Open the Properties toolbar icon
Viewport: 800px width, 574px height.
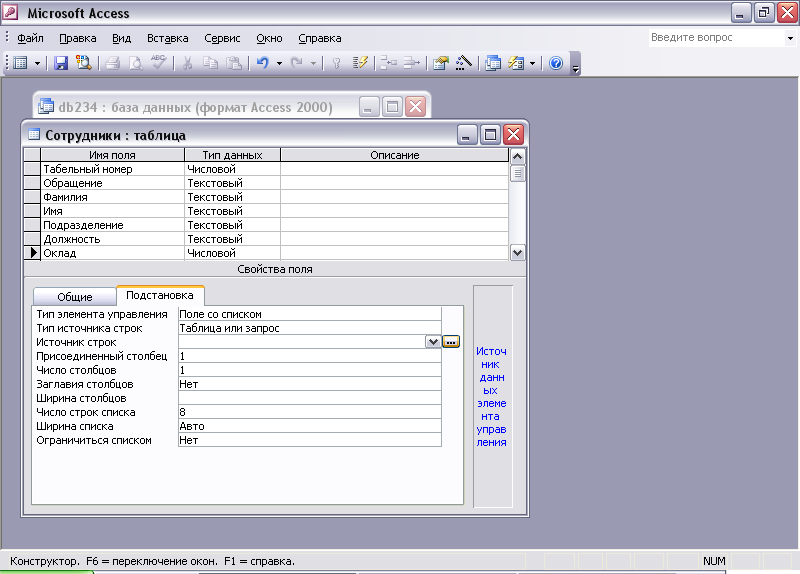coord(440,63)
